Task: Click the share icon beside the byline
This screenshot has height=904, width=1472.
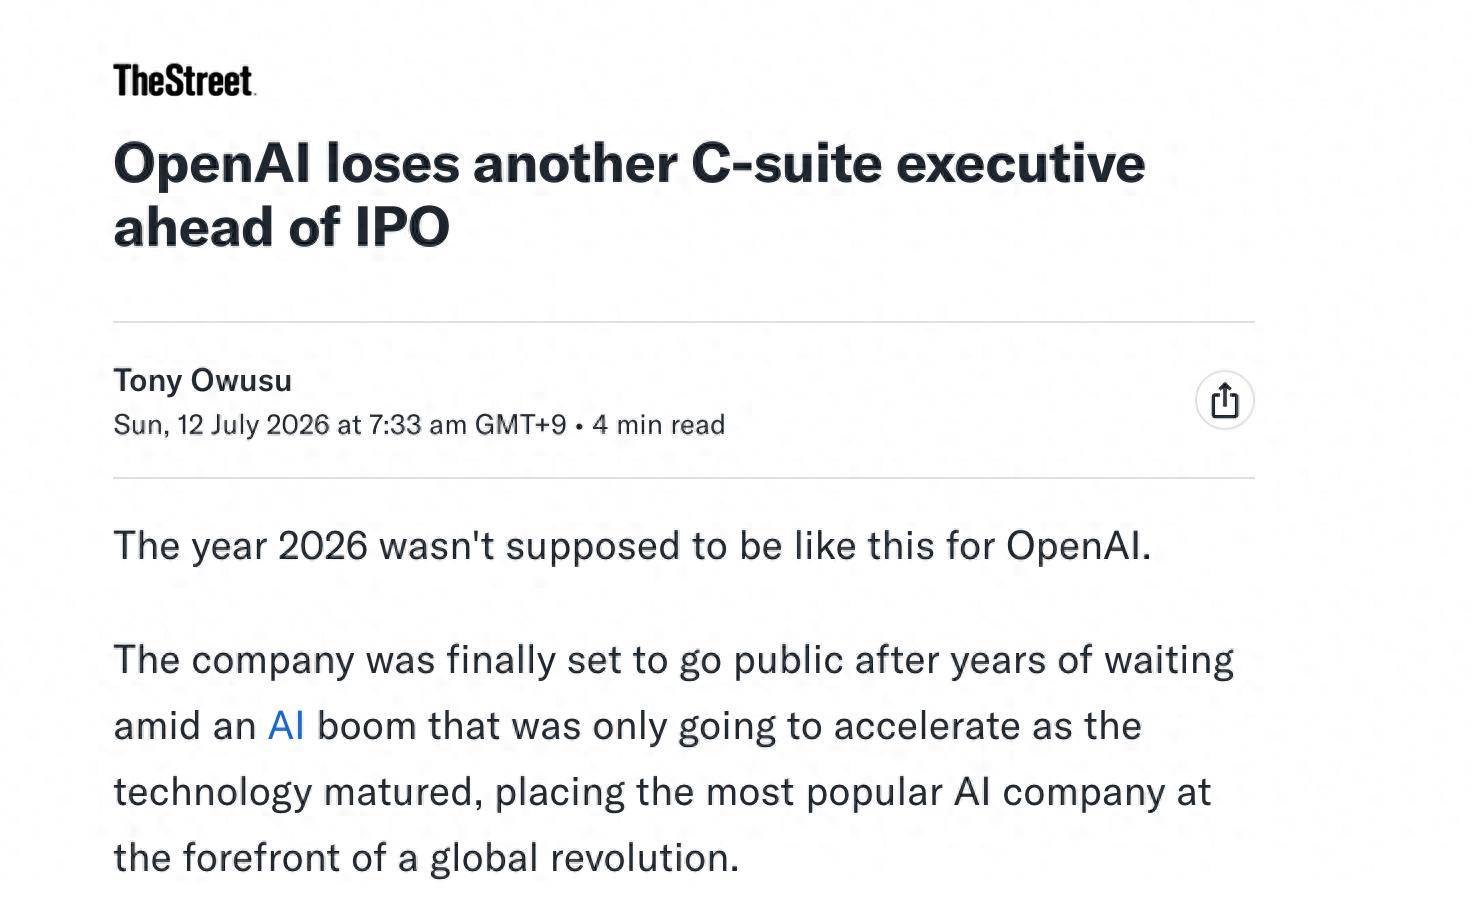Action: 1224,400
